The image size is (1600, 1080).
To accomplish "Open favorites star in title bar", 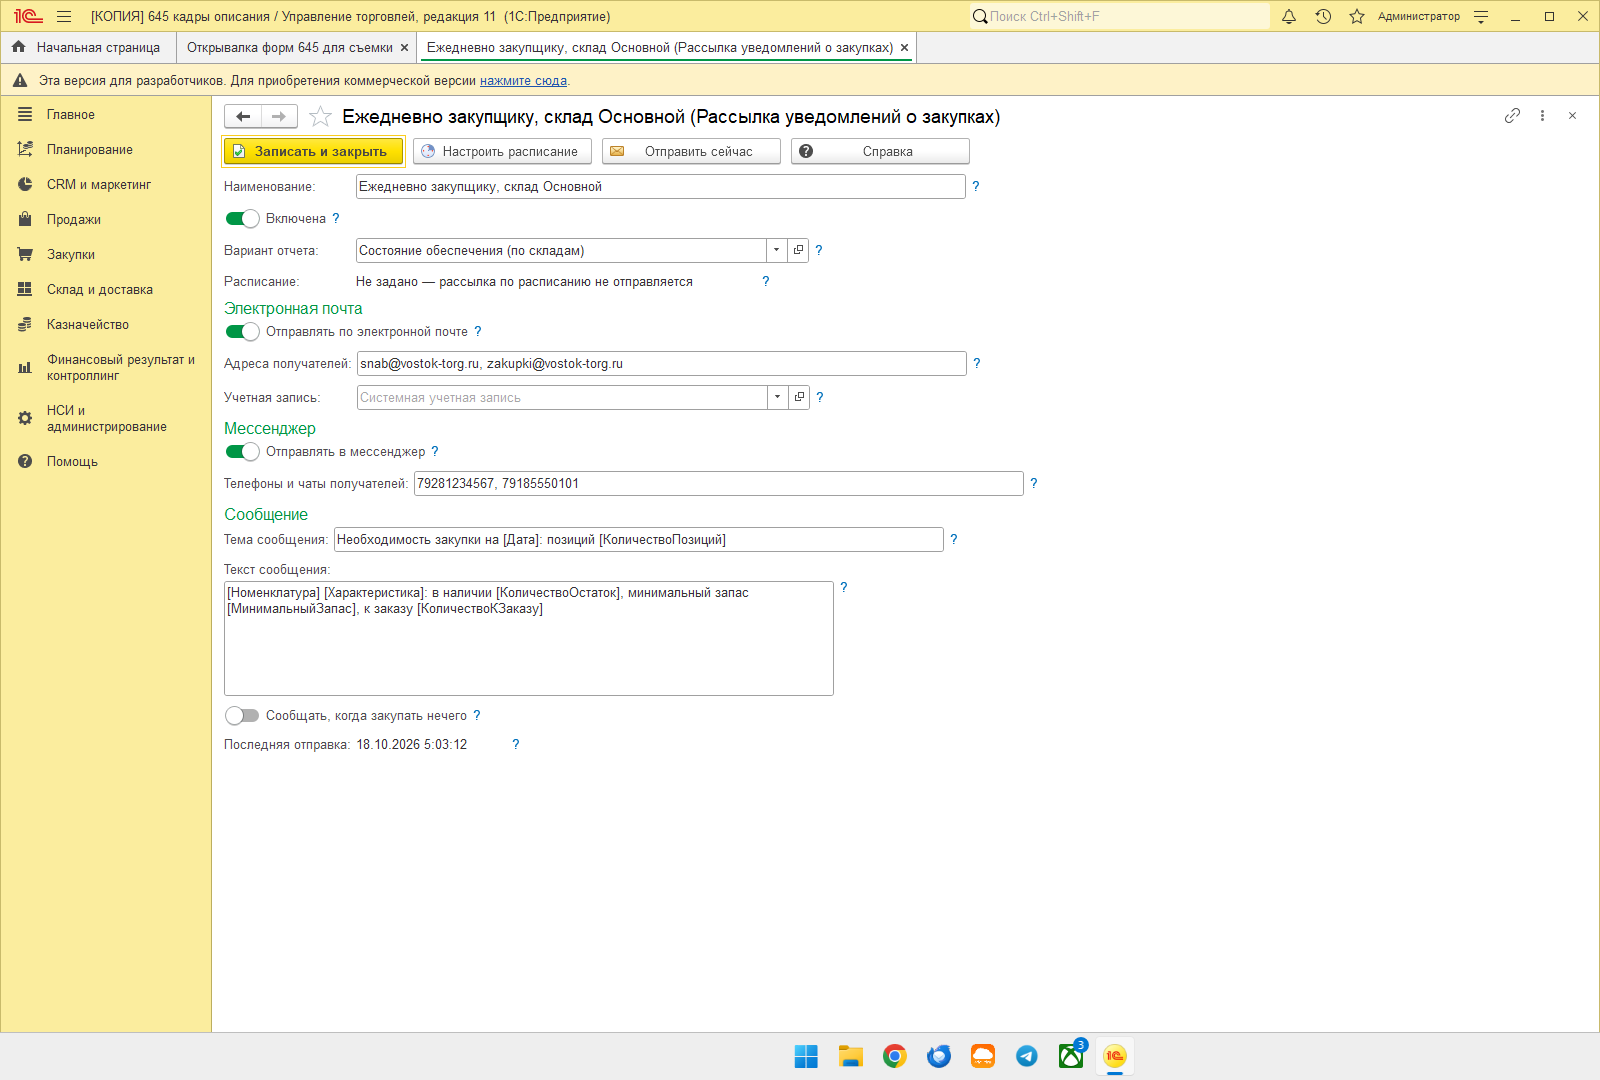I will (1357, 16).
